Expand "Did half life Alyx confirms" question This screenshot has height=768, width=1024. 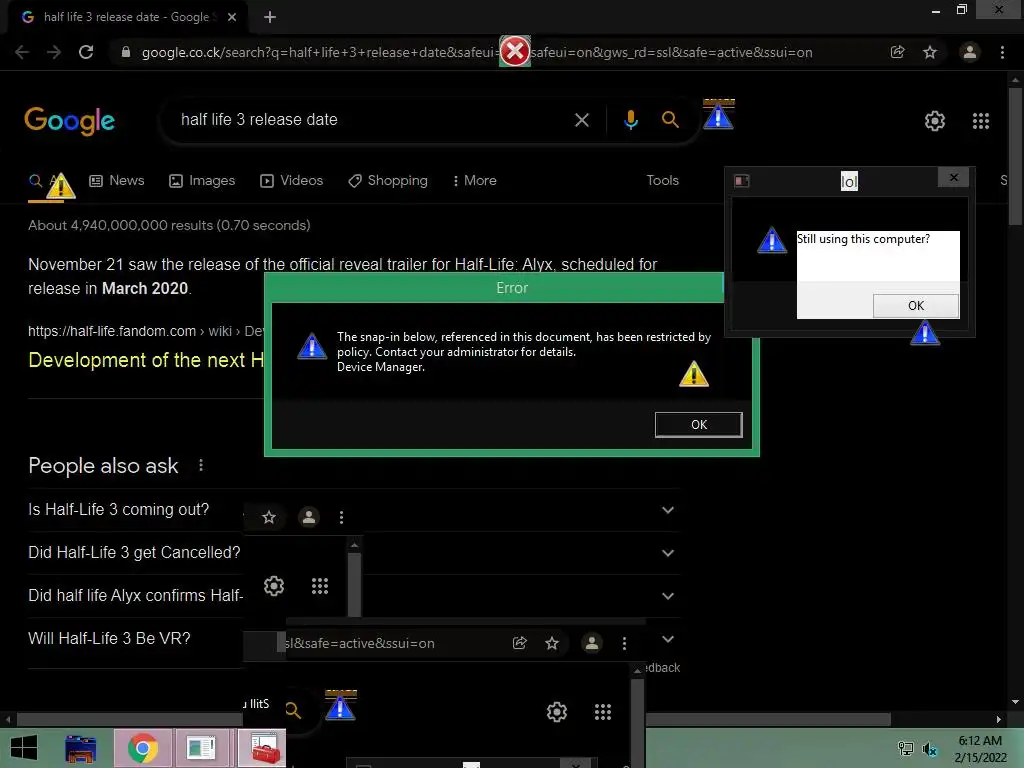point(667,596)
